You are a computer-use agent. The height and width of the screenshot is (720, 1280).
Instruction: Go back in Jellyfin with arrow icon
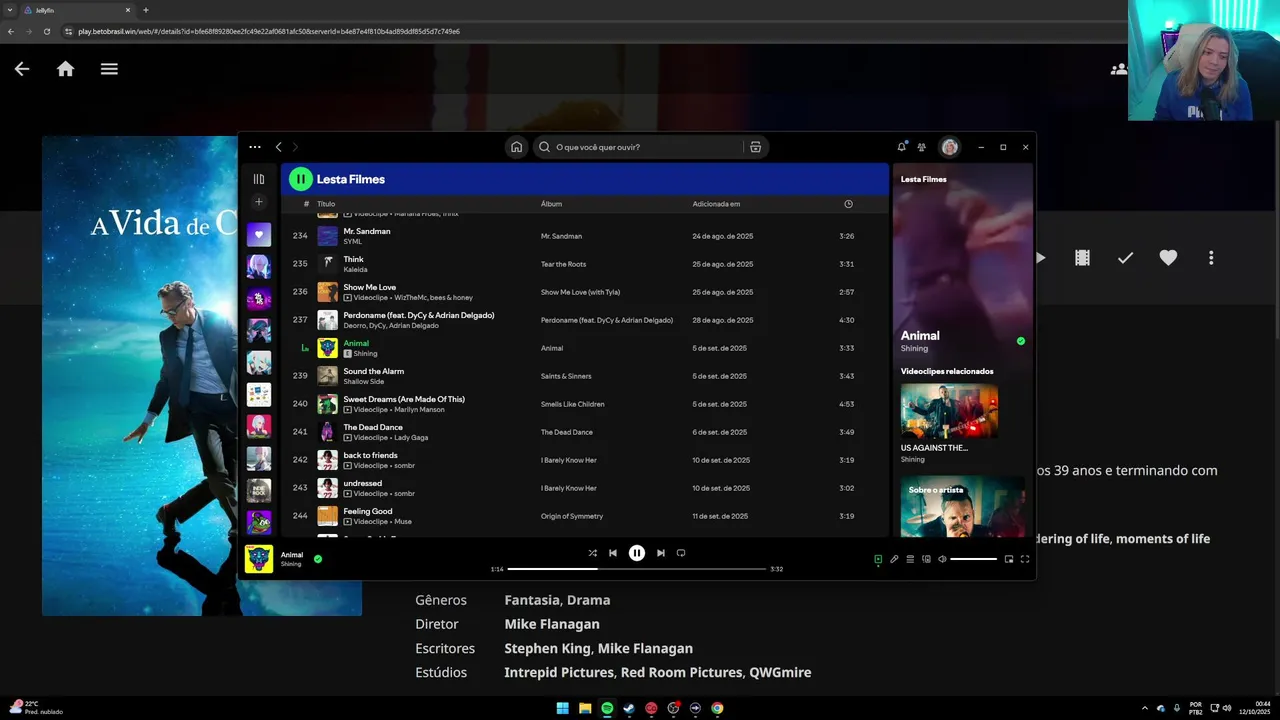pyautogui.click(x=21, y=69)
